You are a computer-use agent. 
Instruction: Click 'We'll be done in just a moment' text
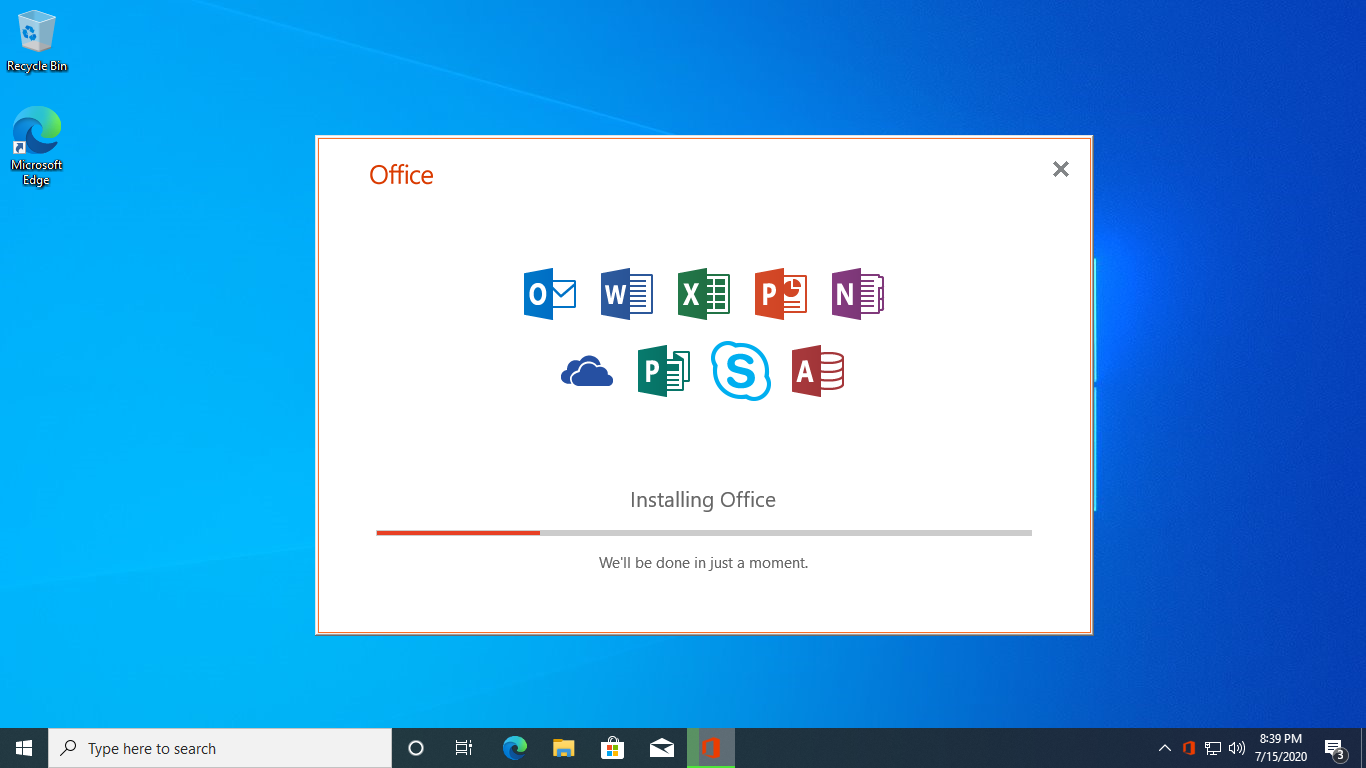(x=703, y=563)
